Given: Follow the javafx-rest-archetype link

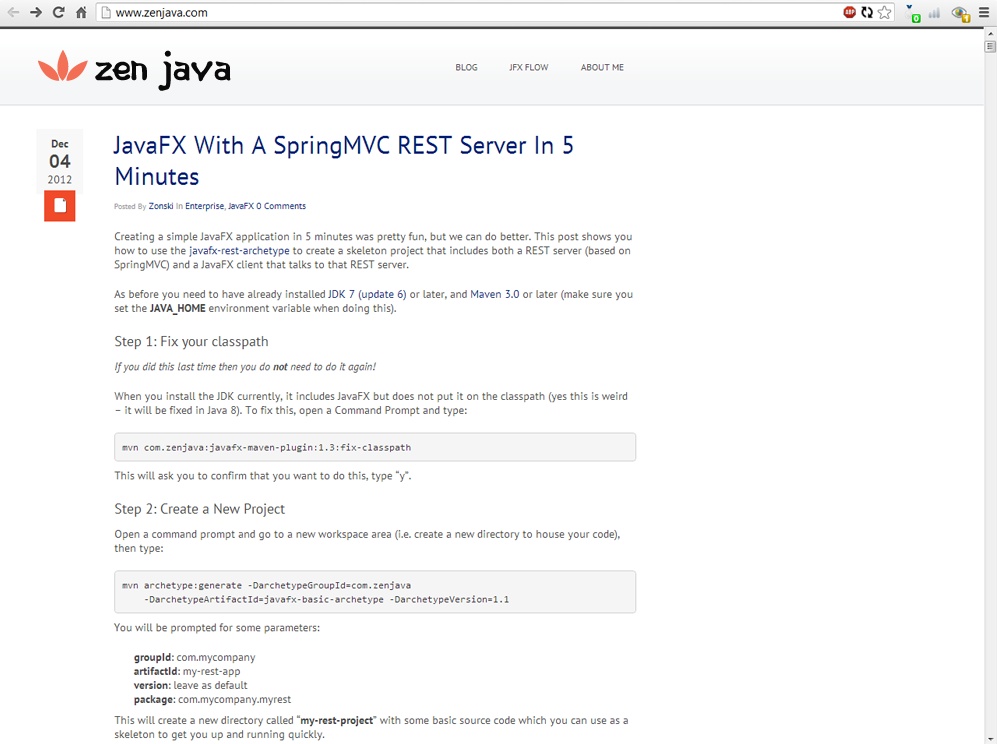Looking at the screenshot, I should pos(239,251).
